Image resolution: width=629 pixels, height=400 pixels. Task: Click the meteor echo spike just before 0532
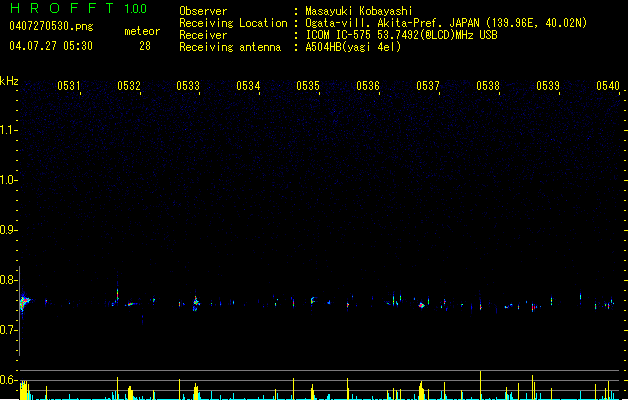point(118,294)
